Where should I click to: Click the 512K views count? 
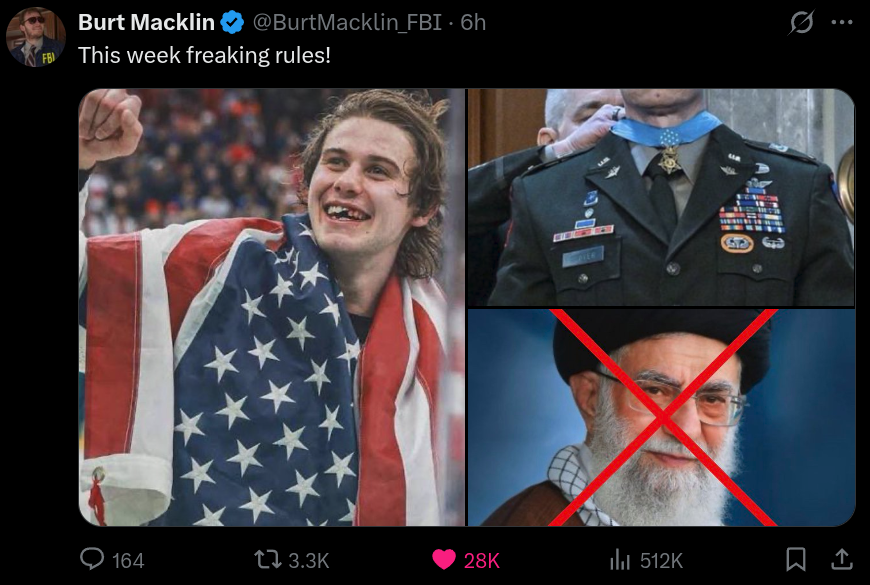coord(661,561)
